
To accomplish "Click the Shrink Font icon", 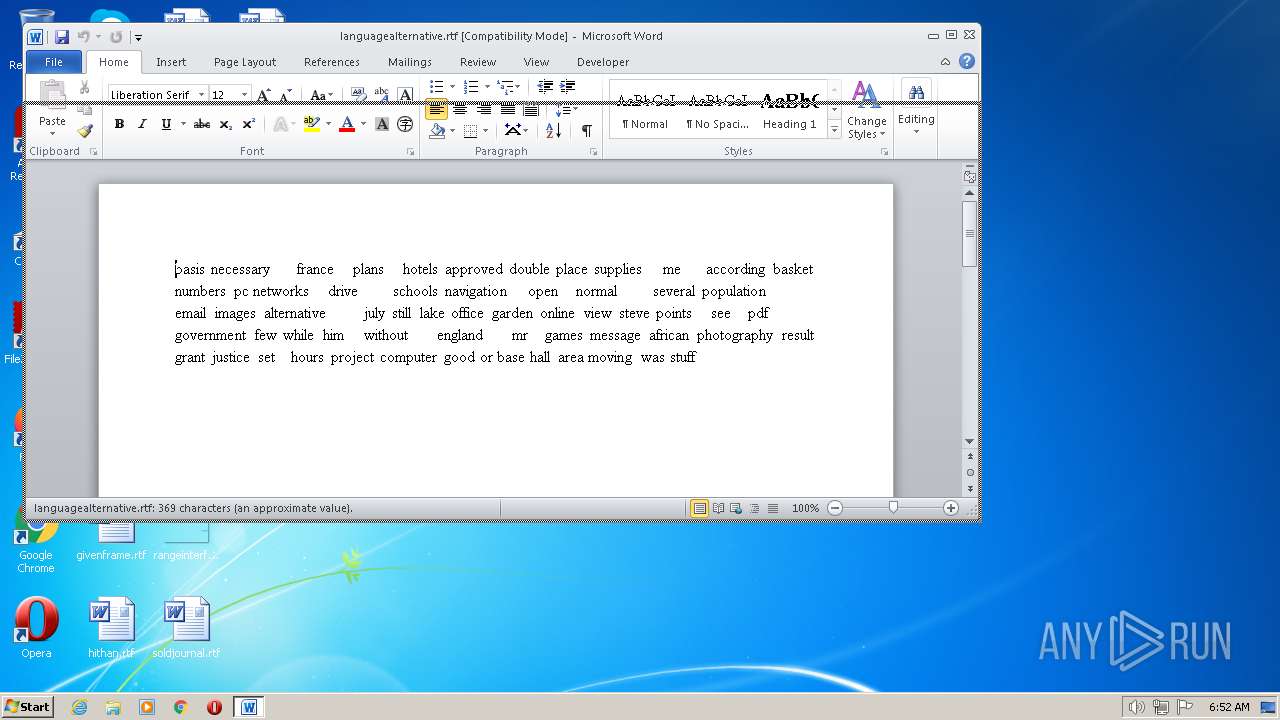I will (285, 95).
